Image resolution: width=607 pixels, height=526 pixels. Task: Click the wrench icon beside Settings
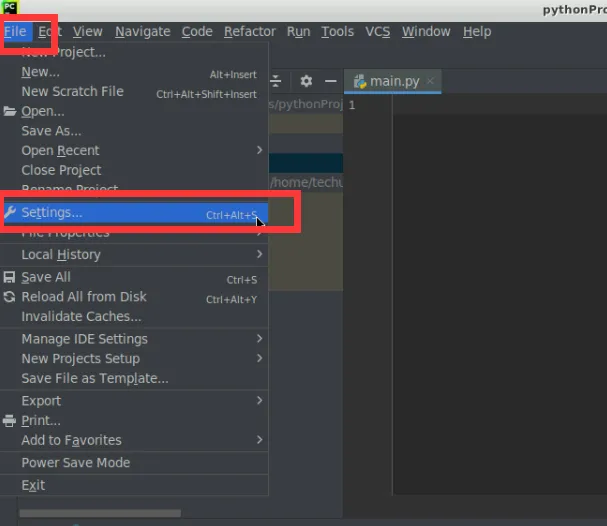(x=10, y=212)
